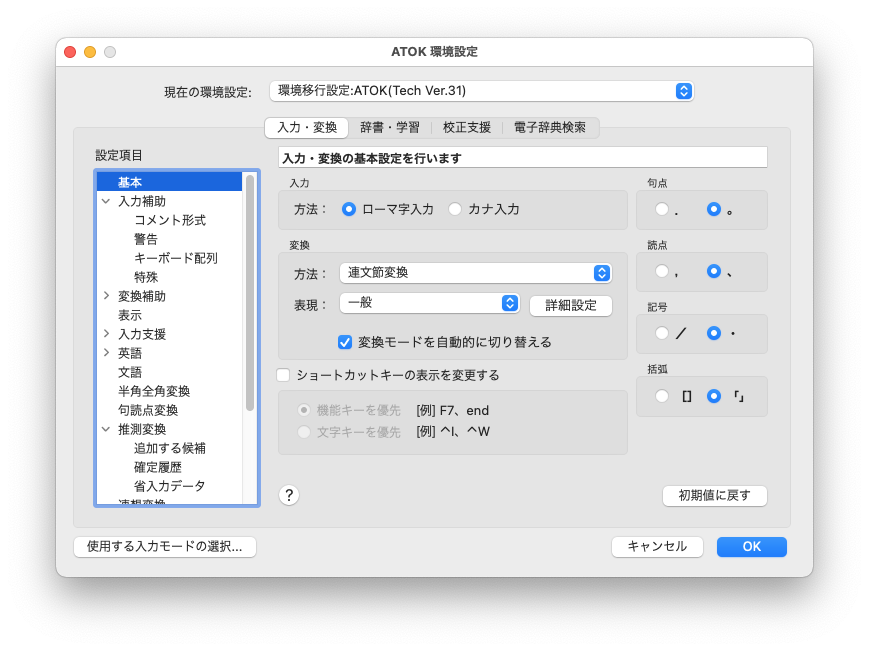The height and width of the screenshot is (651, 869).
Task: Select the slash symbol under 記号
Action: point(660,333)
